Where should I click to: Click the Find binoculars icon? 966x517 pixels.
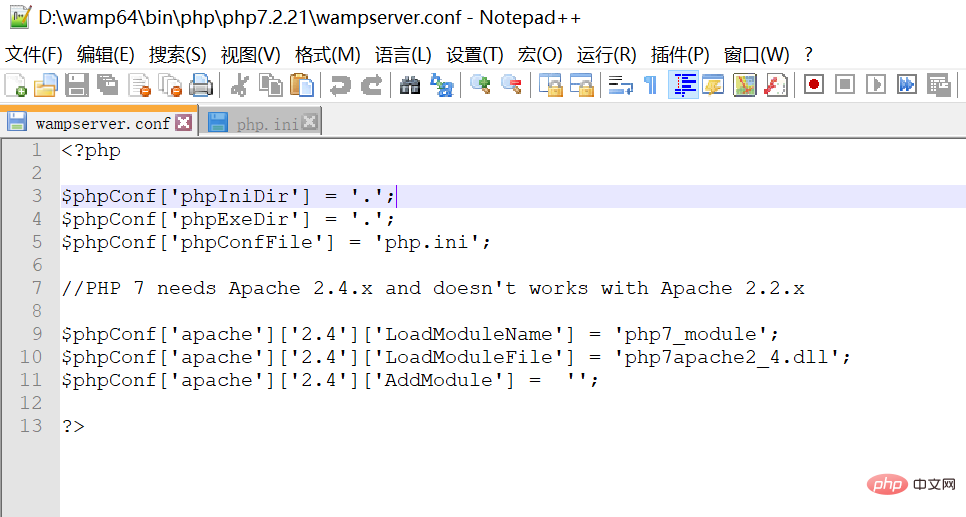(x=410, y=85)
